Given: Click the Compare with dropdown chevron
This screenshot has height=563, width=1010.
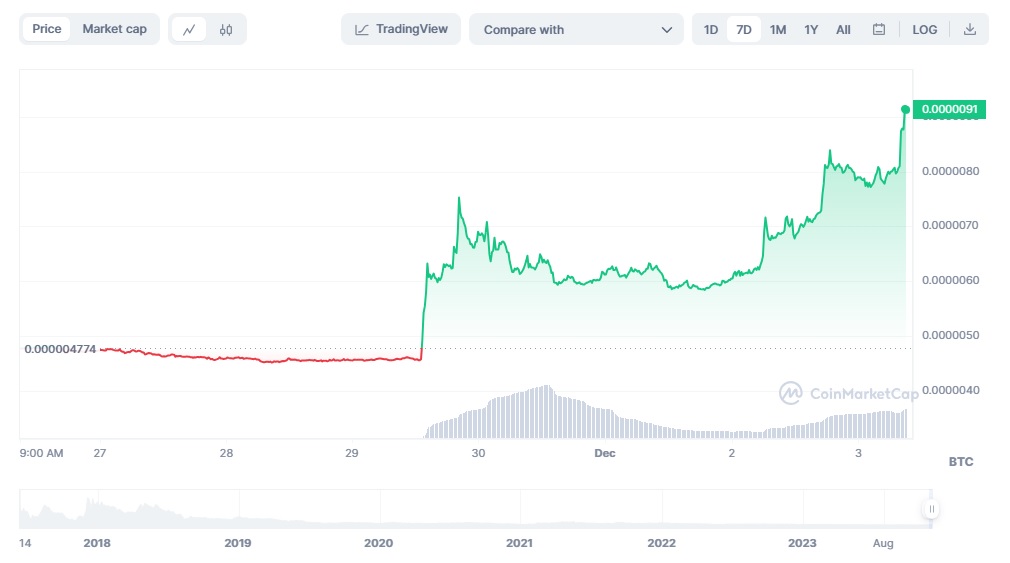Looking at the screenshot, I should coord(667,30).
